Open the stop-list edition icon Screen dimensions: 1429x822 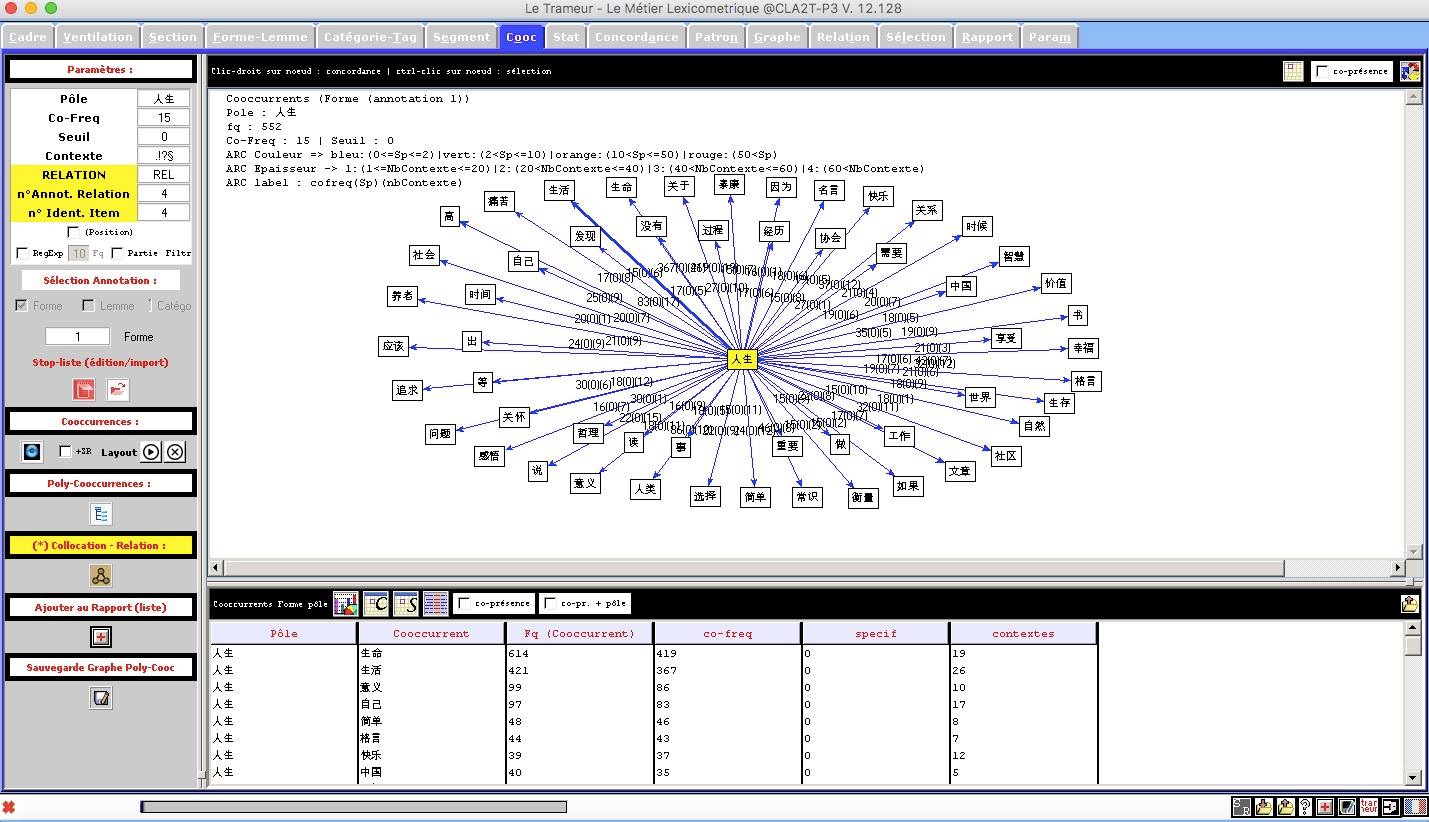pyautogui.click(x=84, y=390)
